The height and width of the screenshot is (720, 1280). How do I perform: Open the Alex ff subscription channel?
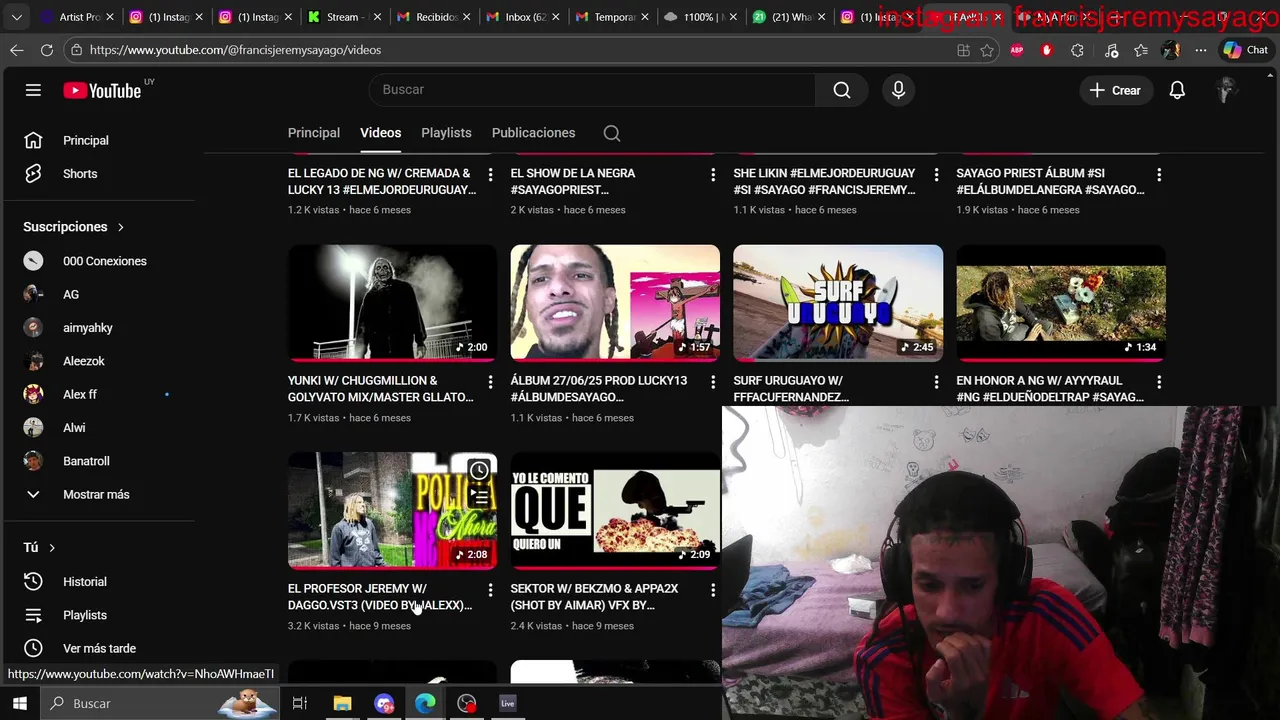click(x=80, y=394)
